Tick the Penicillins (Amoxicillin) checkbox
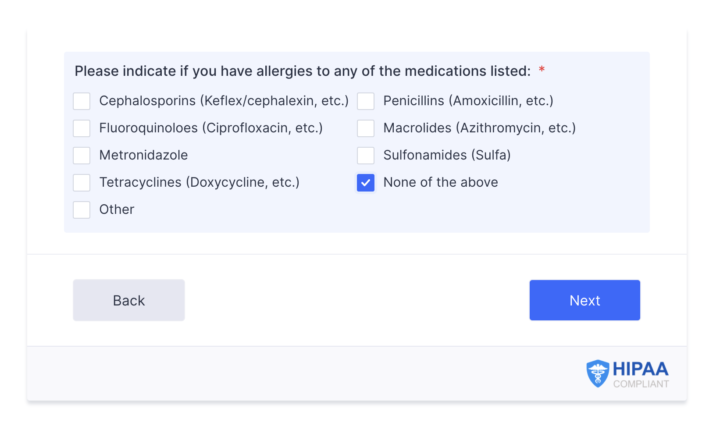Viewport: 720px width, 433px height. click(x=366, y=101)
